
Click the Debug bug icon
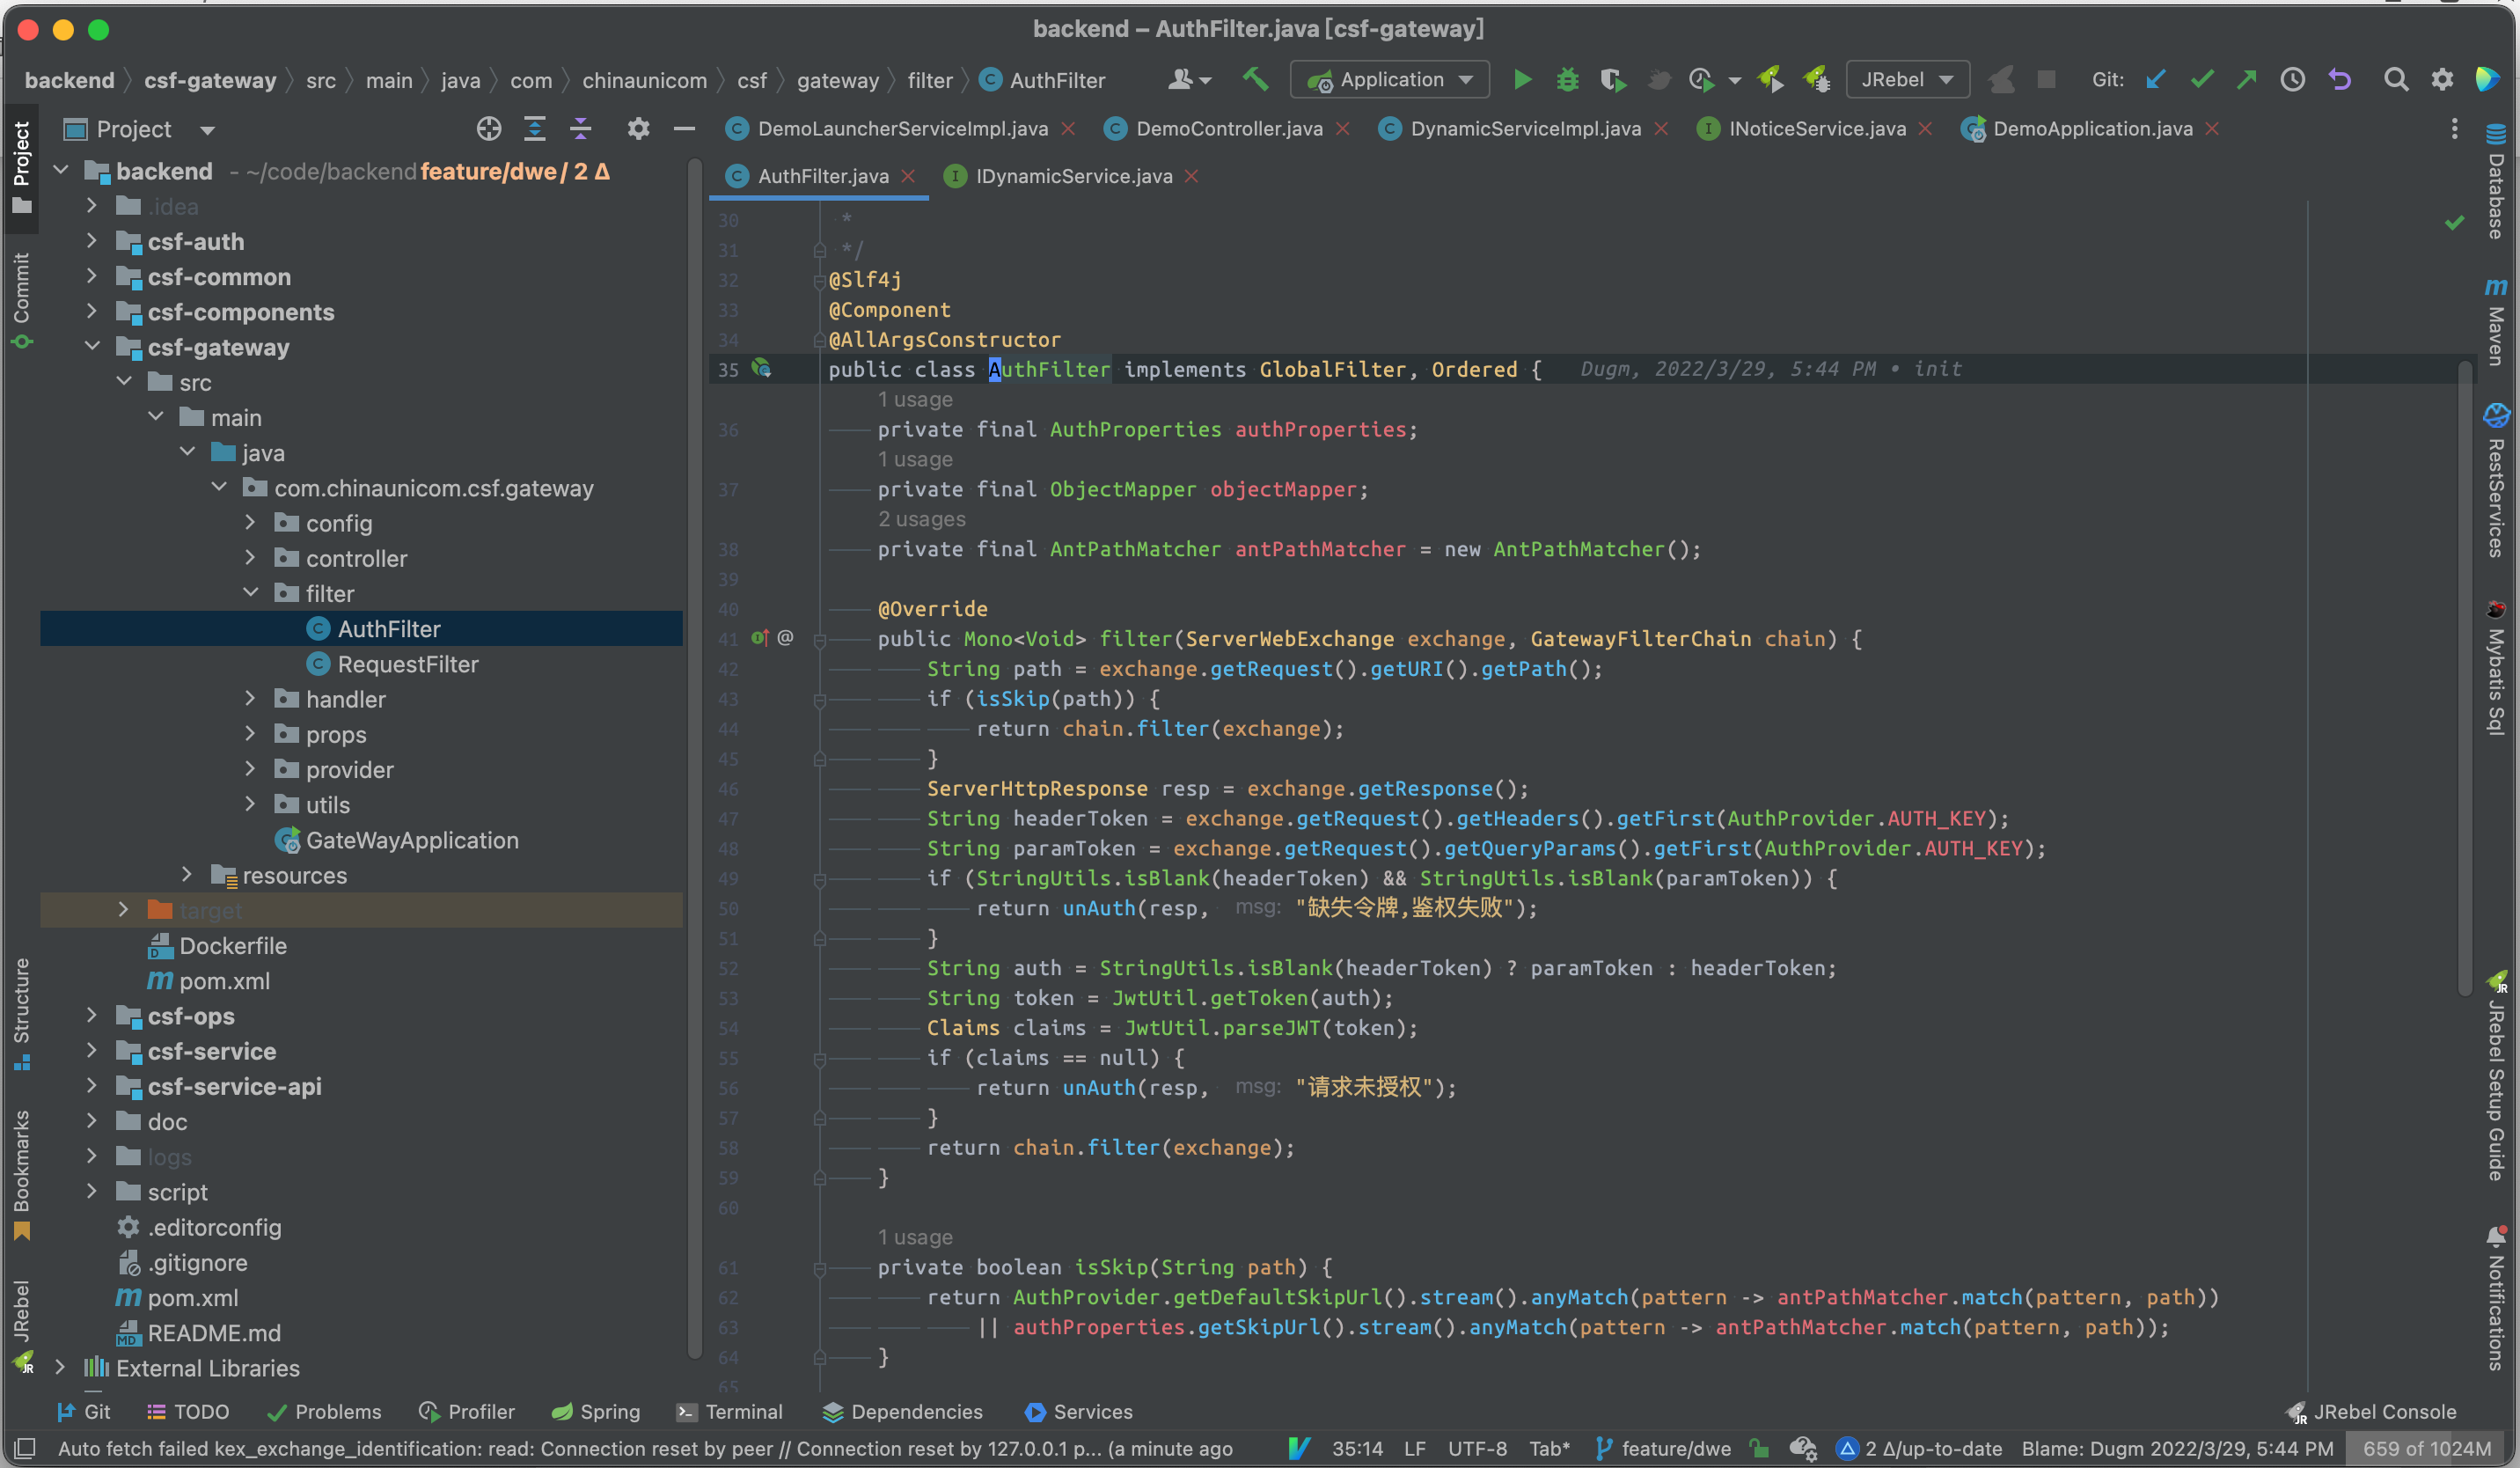(1567, 80)
